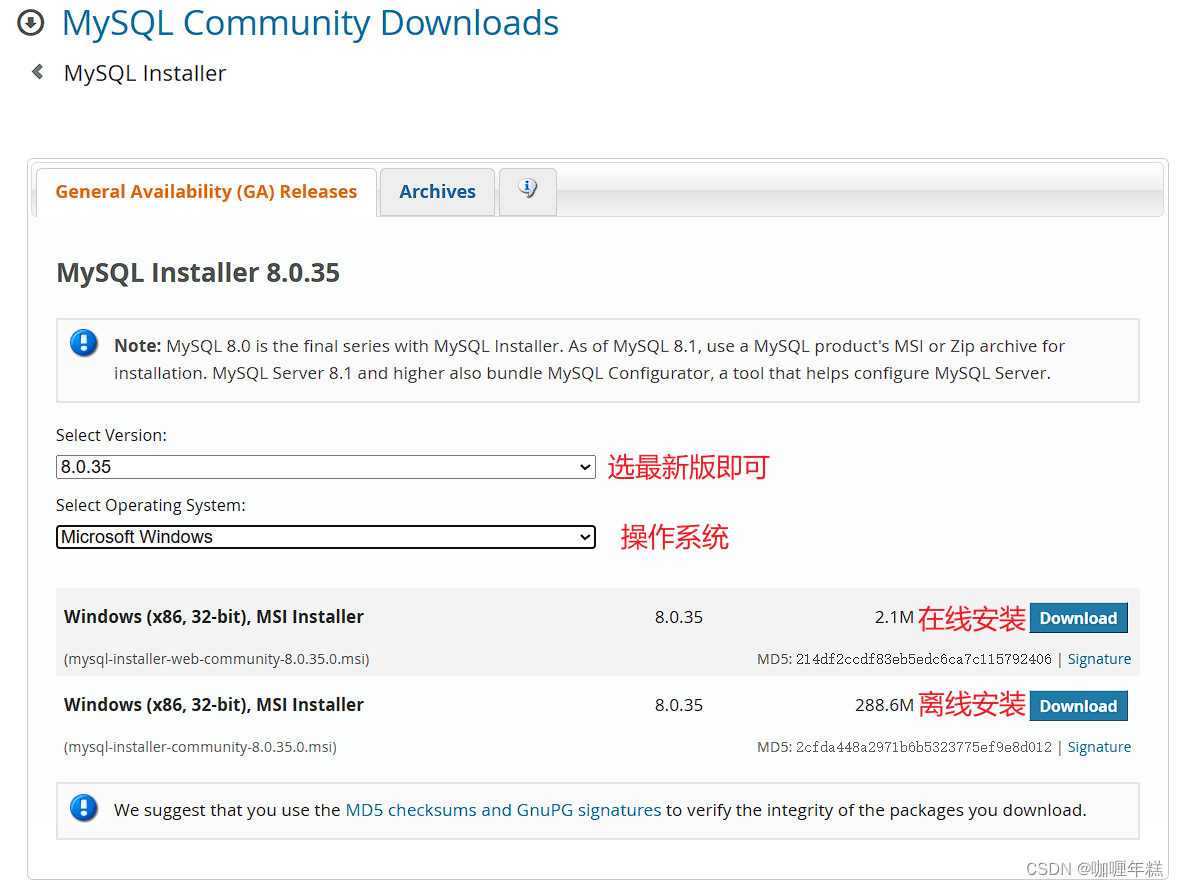
Task: Click the MySQL Community Downloads heading link
Action: click(x=310, y=23)
